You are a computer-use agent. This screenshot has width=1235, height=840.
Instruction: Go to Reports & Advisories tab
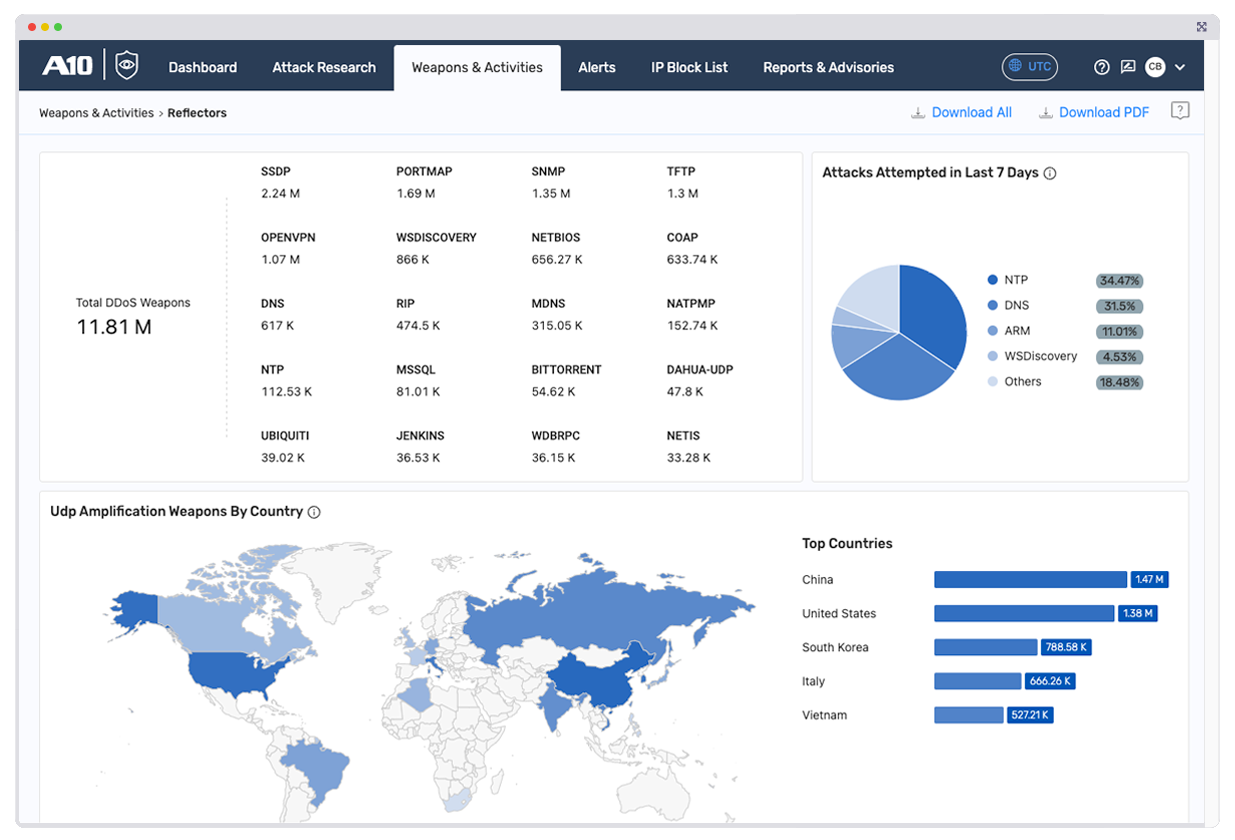[x=828, y=67]
